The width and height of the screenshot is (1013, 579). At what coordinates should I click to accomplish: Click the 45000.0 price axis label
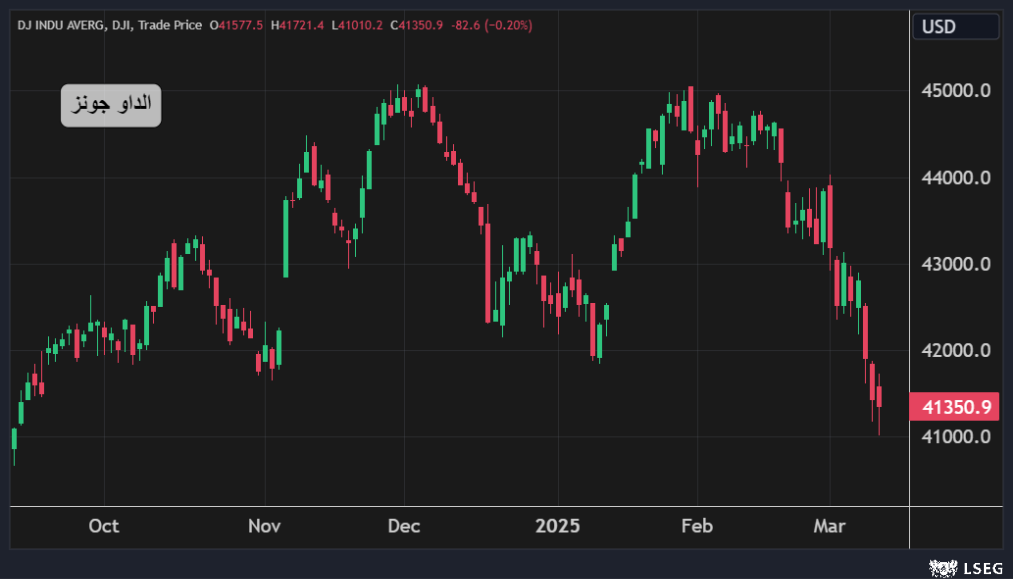(956, 91)
